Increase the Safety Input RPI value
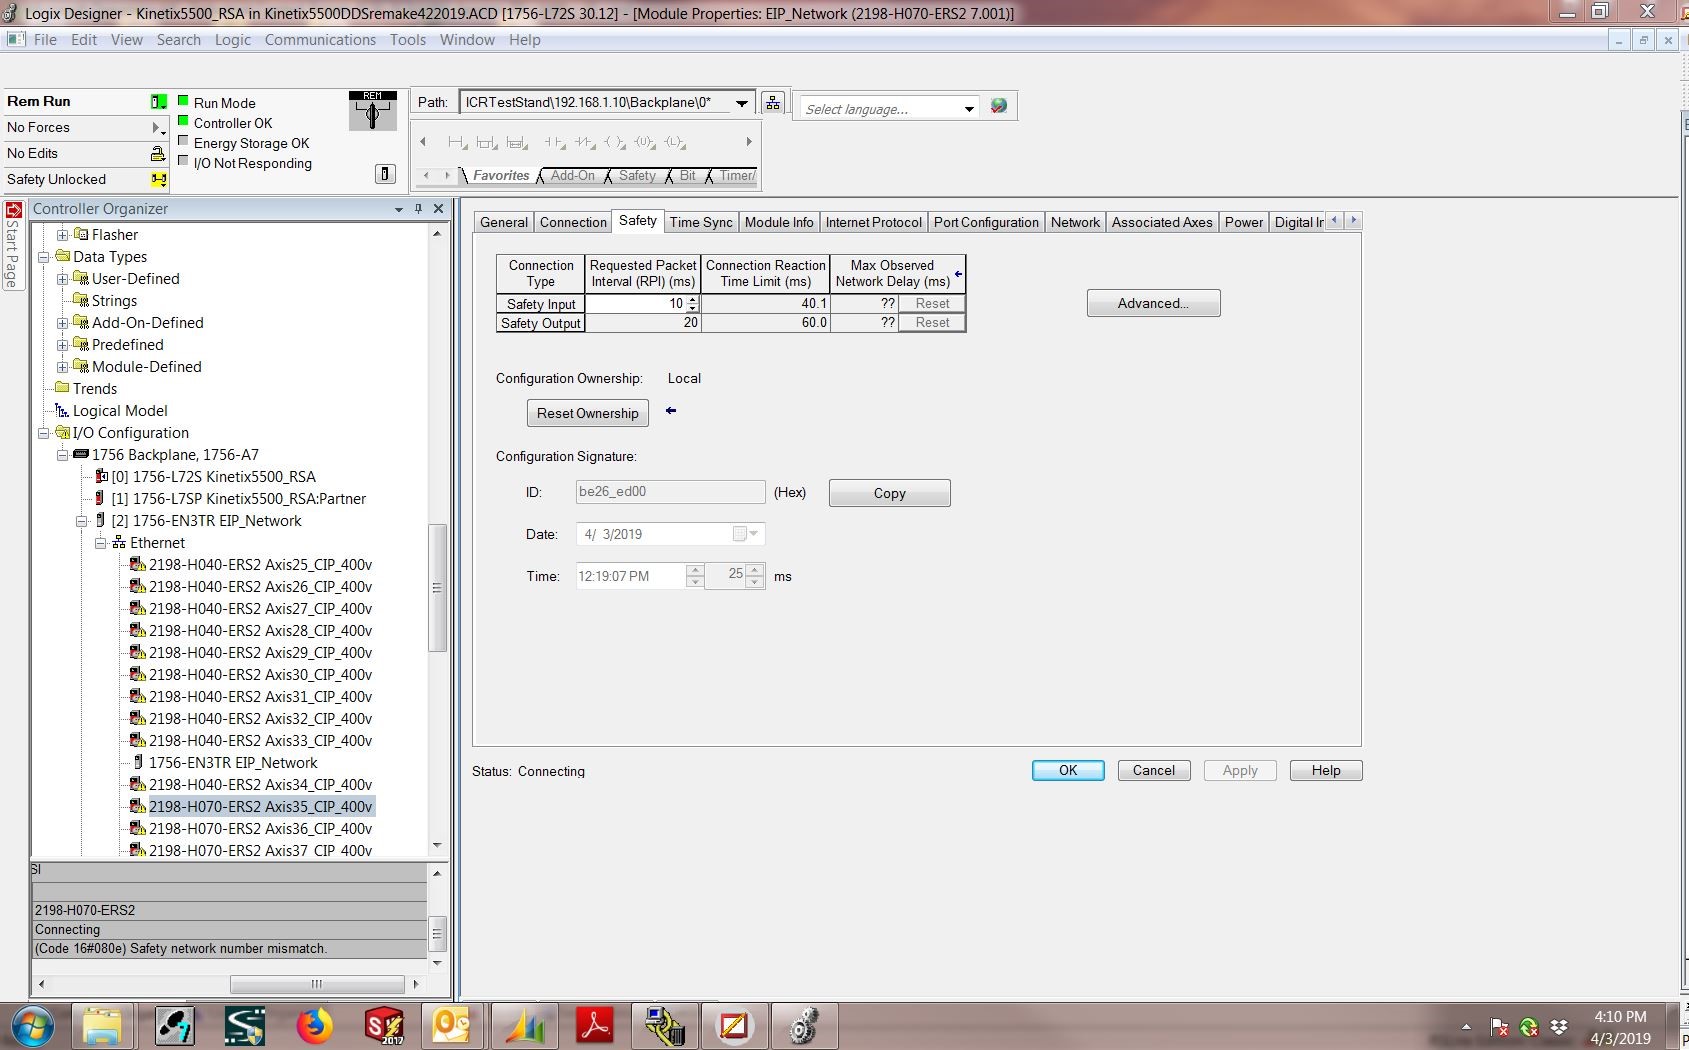Viewport: 1689px width, 1050px height. (693, 300)
